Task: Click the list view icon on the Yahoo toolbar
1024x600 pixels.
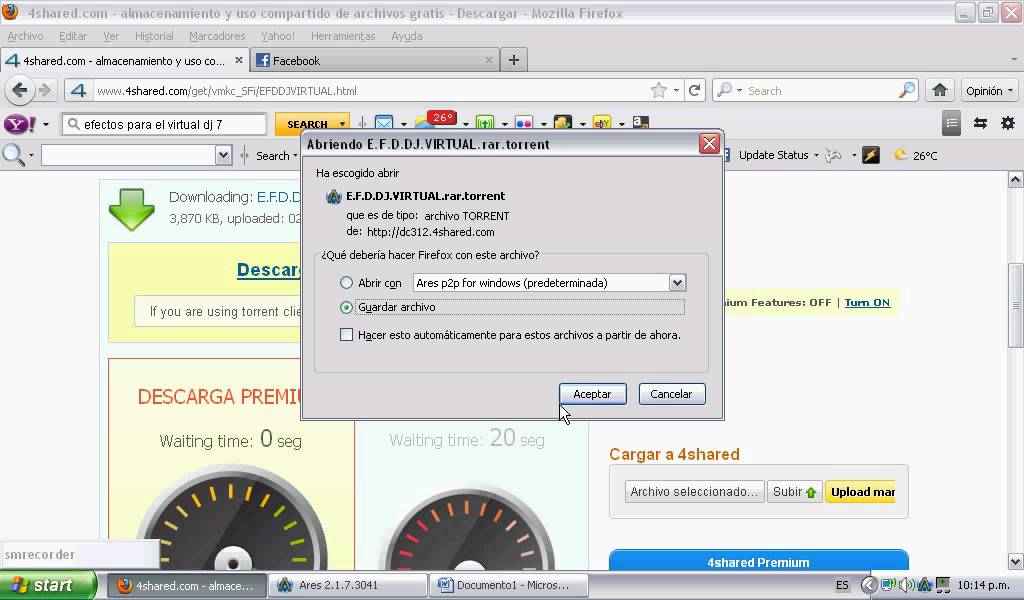Action: tap(952, 123)
